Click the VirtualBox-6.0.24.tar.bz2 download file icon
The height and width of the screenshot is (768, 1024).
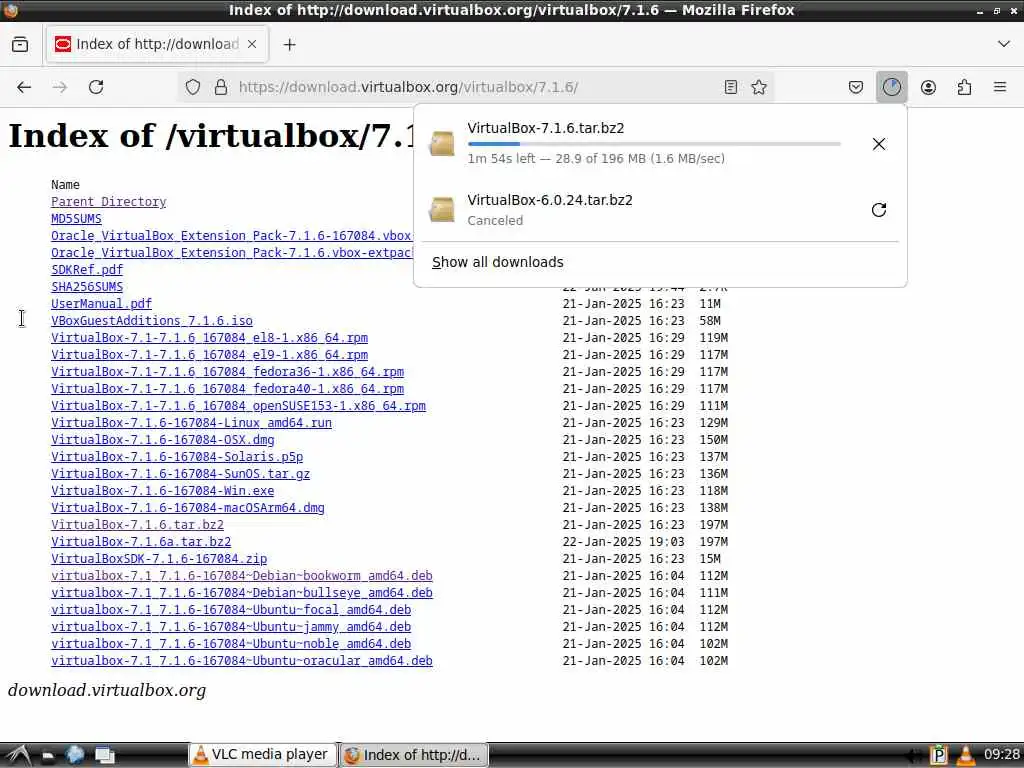click(x=442, y=209)
